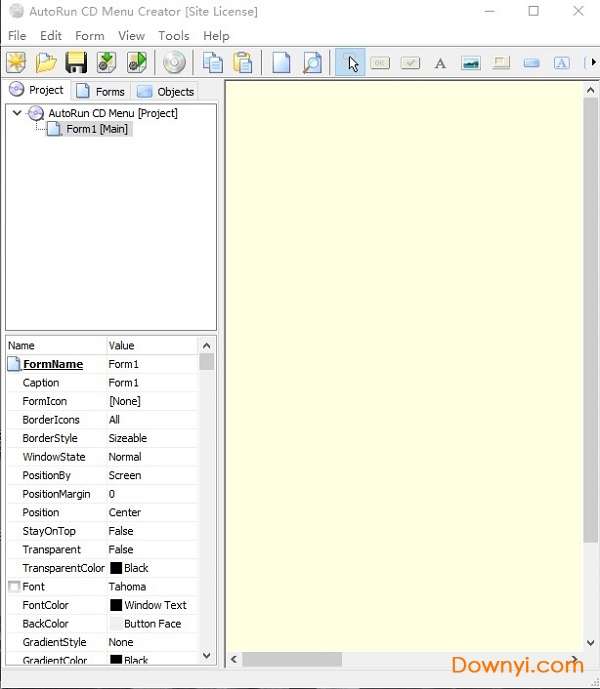Select AutoRun CD Menu [Project] tree item
This screenshot has height=689, width=600.
[113, 113]
